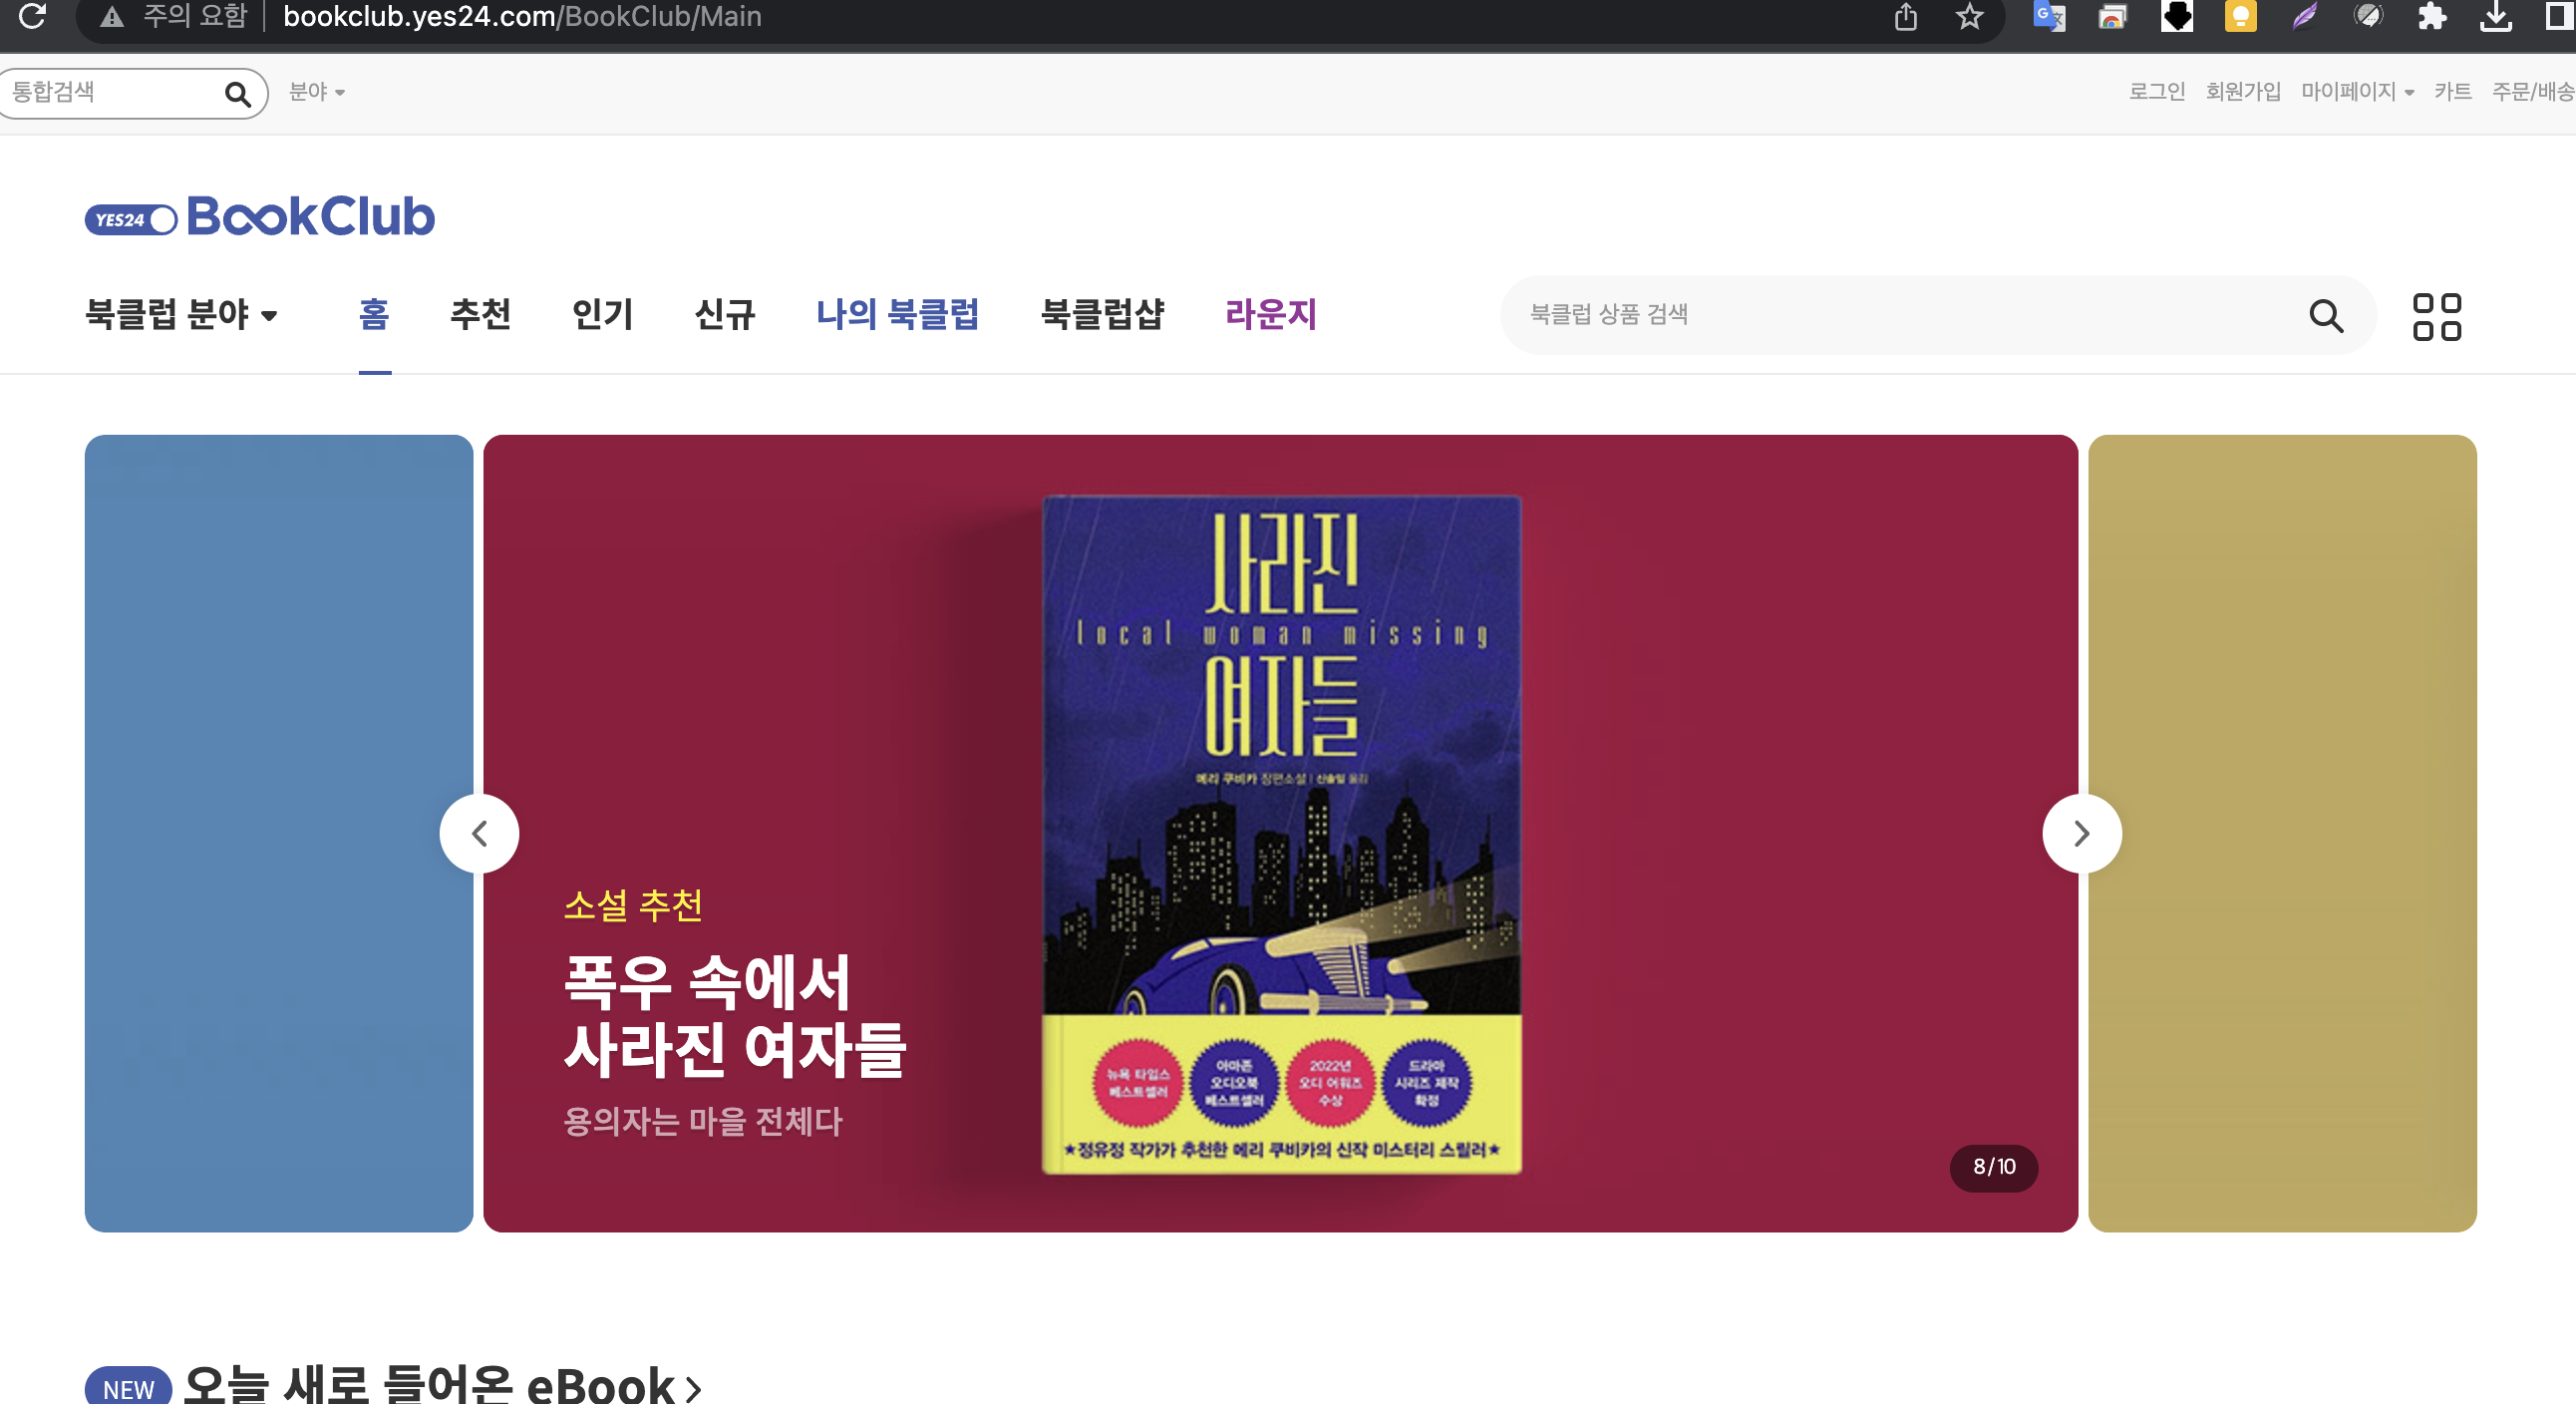Expand the 북클럽 분야 category dropdown
The height and width of the screenshot is (1404, 2576).
181,315
